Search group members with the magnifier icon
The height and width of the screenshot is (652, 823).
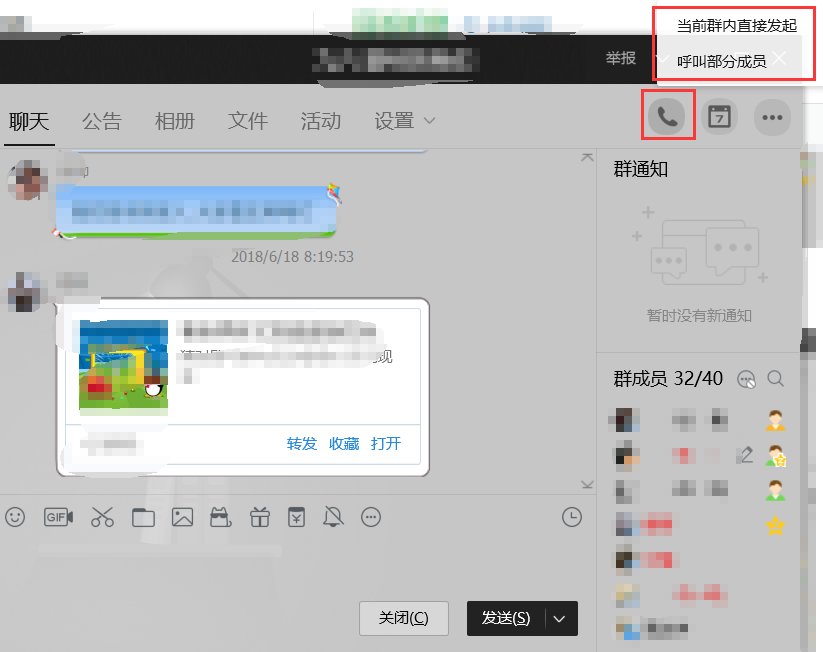tap(775, 379)
